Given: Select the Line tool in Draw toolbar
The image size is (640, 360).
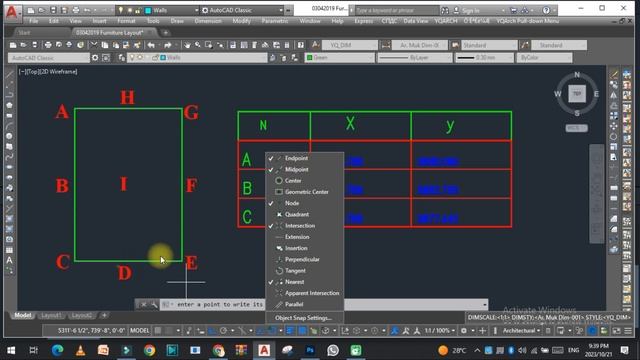Looking at the screenshot, I should point(9,74).
